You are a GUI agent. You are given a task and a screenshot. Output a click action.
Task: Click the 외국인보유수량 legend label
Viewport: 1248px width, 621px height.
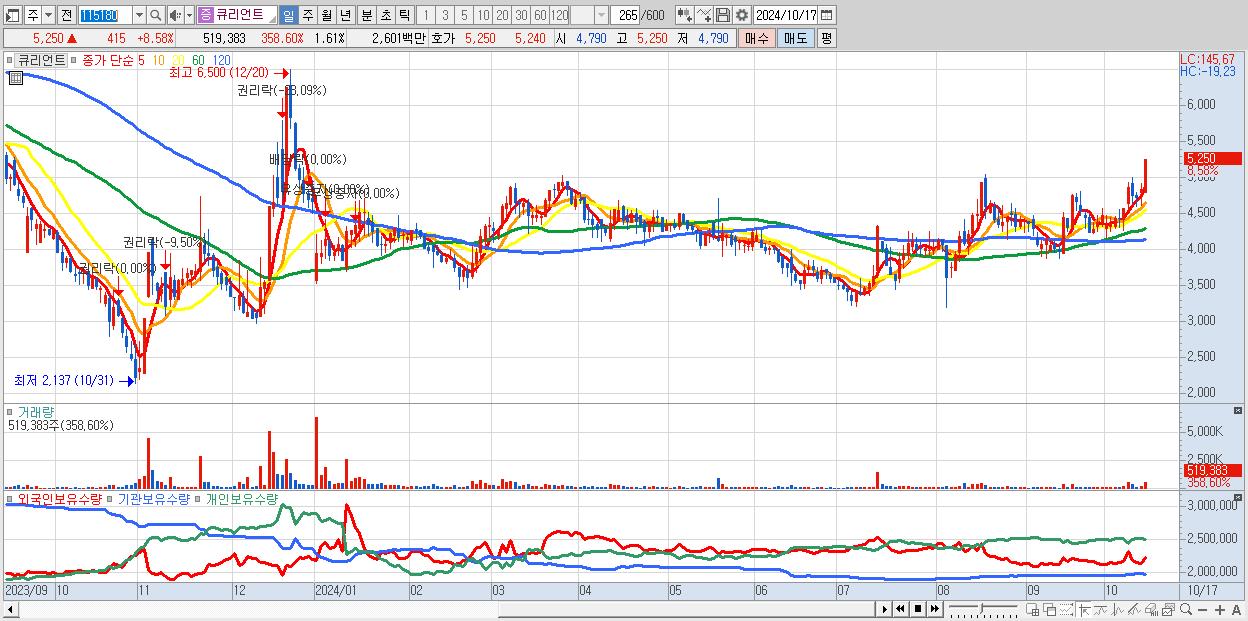pyautogui.click(x=59, y=498)
